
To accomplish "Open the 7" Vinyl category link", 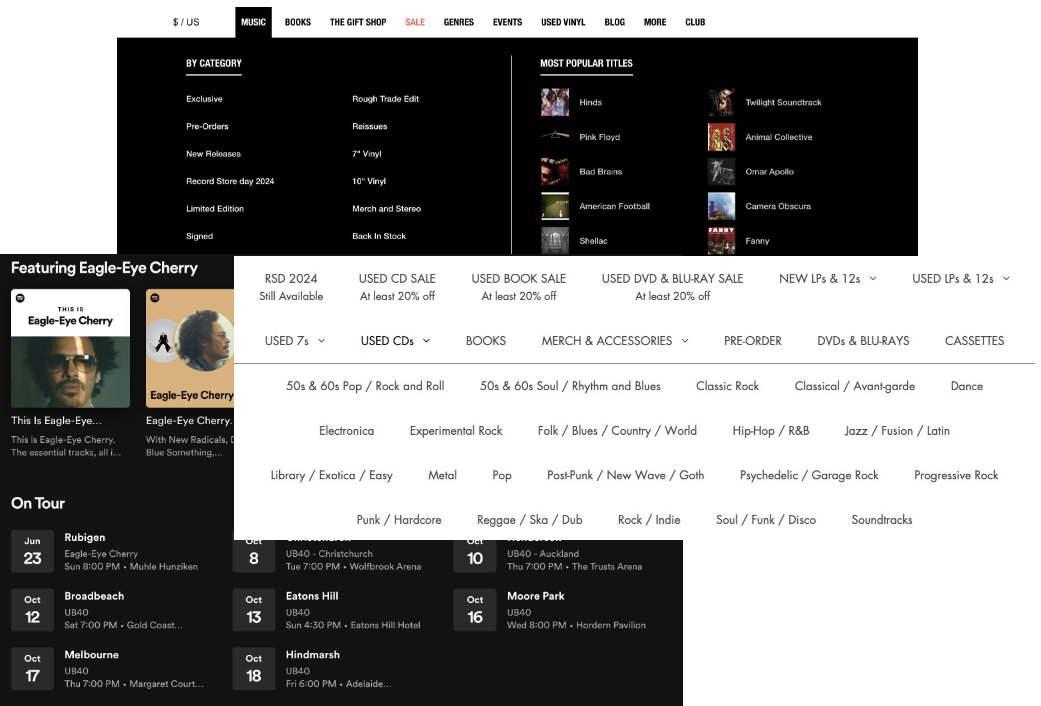I will click(366, 153).
